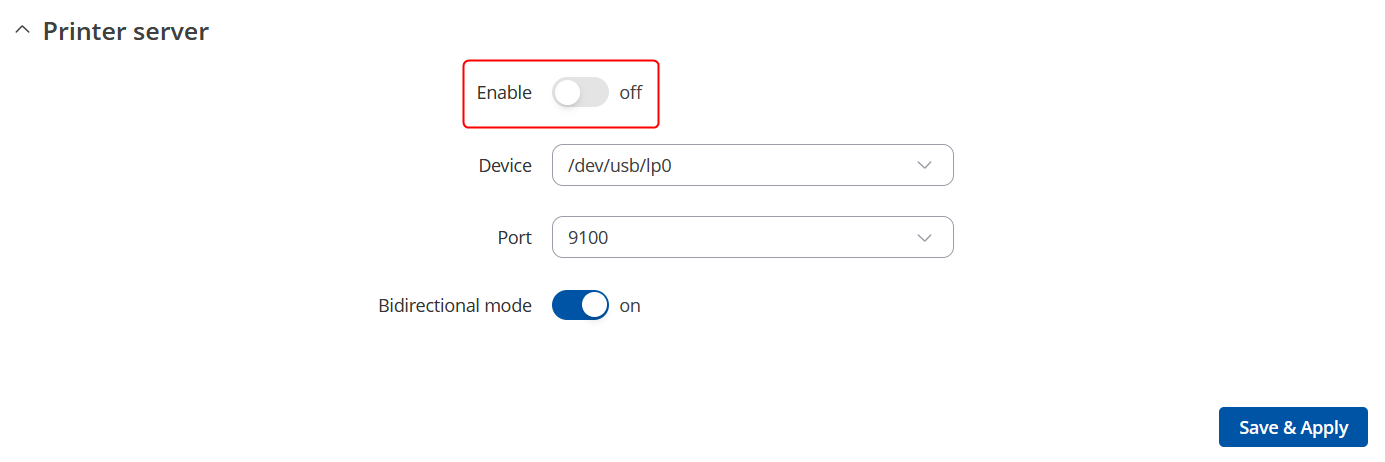Click the 'off' status text beside Enable

click(x=631, y=93)
